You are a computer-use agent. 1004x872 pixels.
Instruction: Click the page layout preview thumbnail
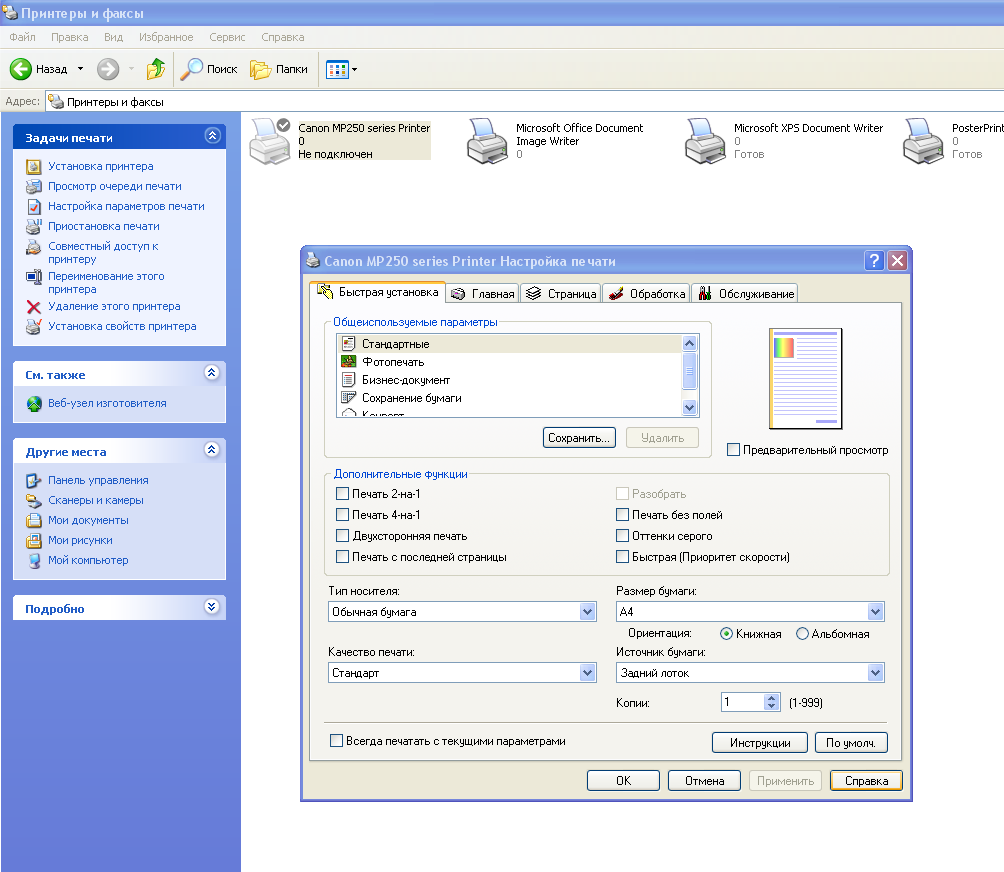tap(806, 378)
